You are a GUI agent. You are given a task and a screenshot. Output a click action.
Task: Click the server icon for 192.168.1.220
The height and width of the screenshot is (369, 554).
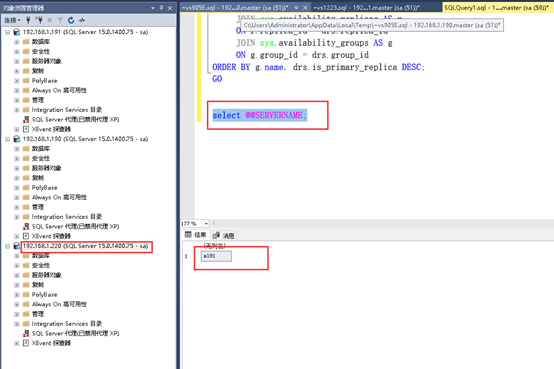17,246
